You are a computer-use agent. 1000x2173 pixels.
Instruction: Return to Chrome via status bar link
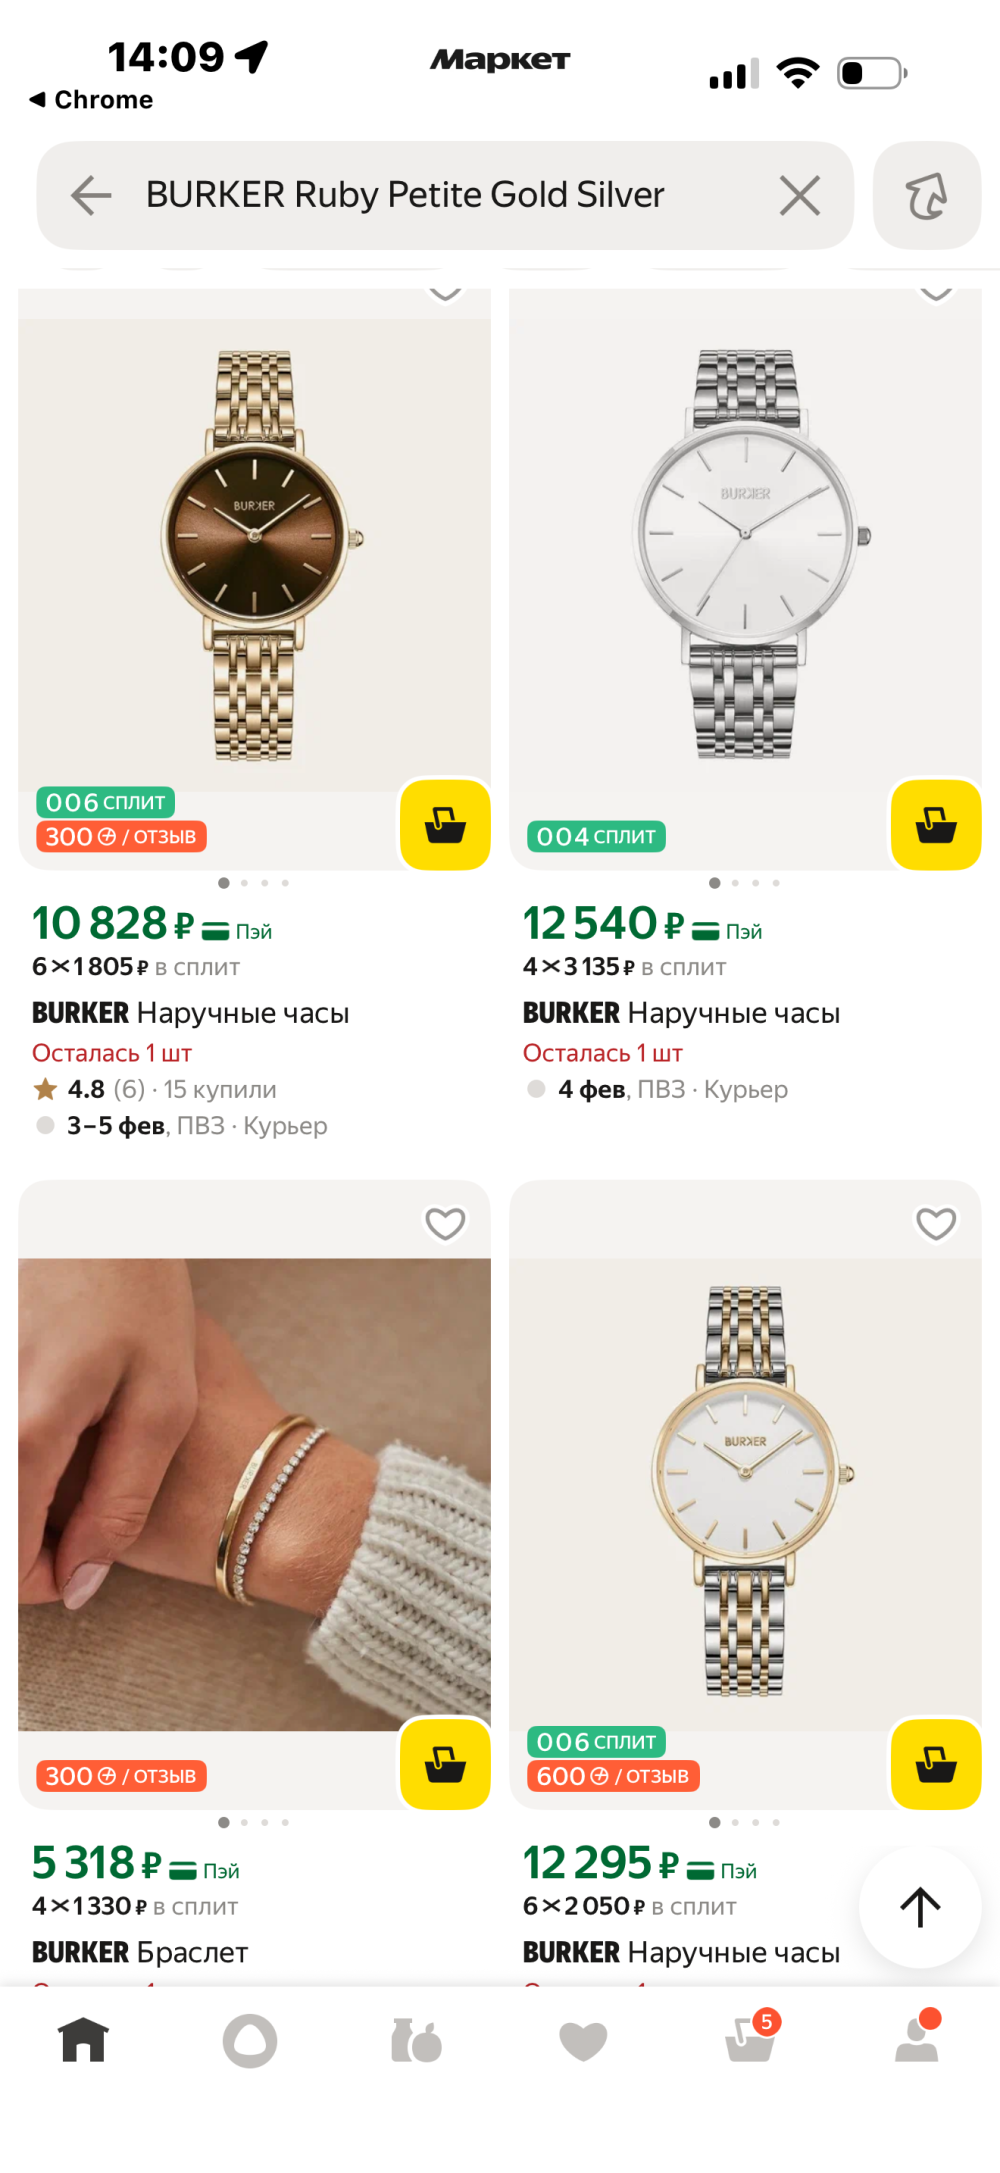pyautogui.click(x=92, y=100)
